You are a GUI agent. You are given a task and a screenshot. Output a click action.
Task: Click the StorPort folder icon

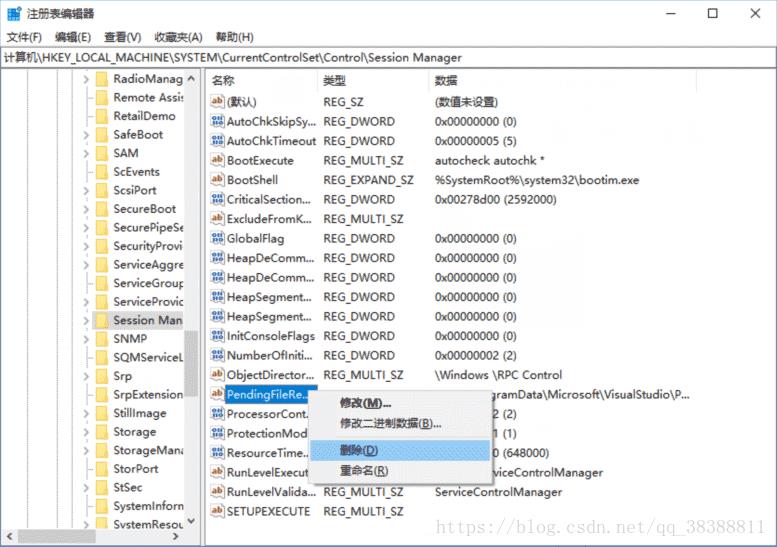[100, 469]
